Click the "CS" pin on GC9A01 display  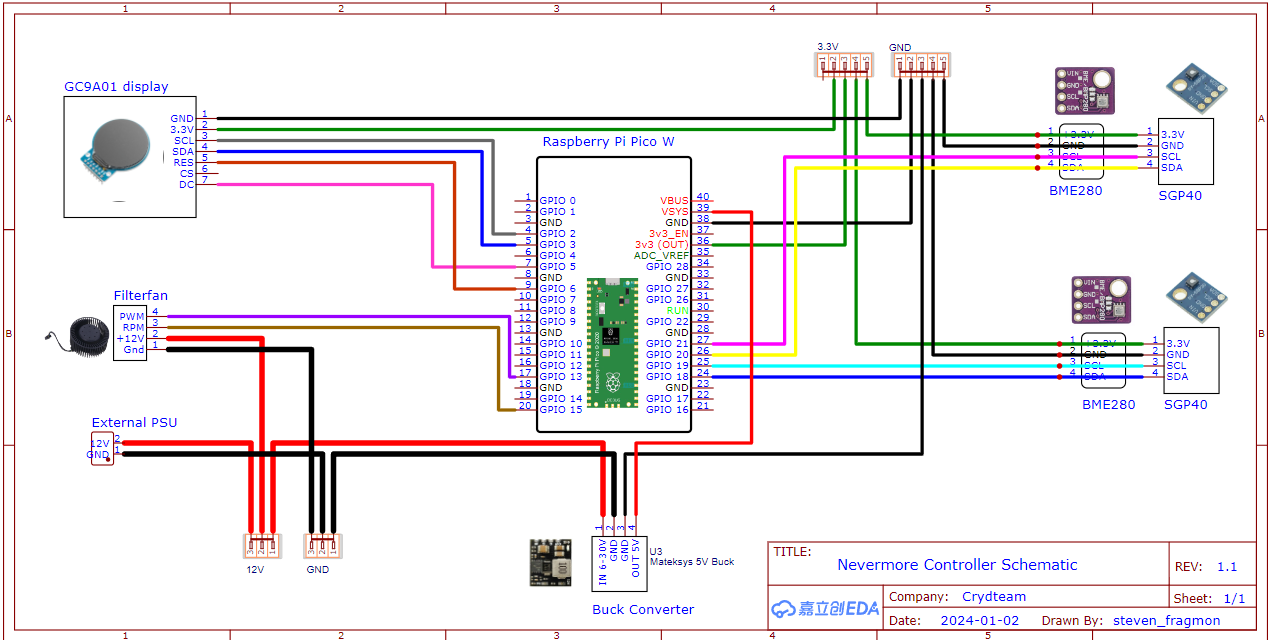187,173
